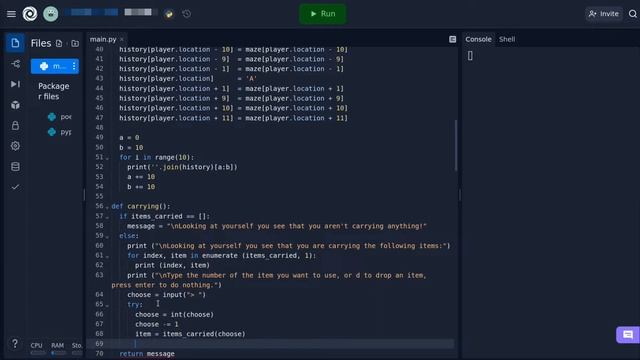Image resolution: width=640 pixels, height=360 pixels.
Task: Select the main.py file in the tree
Action: pyautogui.click(x=55, y=66)
